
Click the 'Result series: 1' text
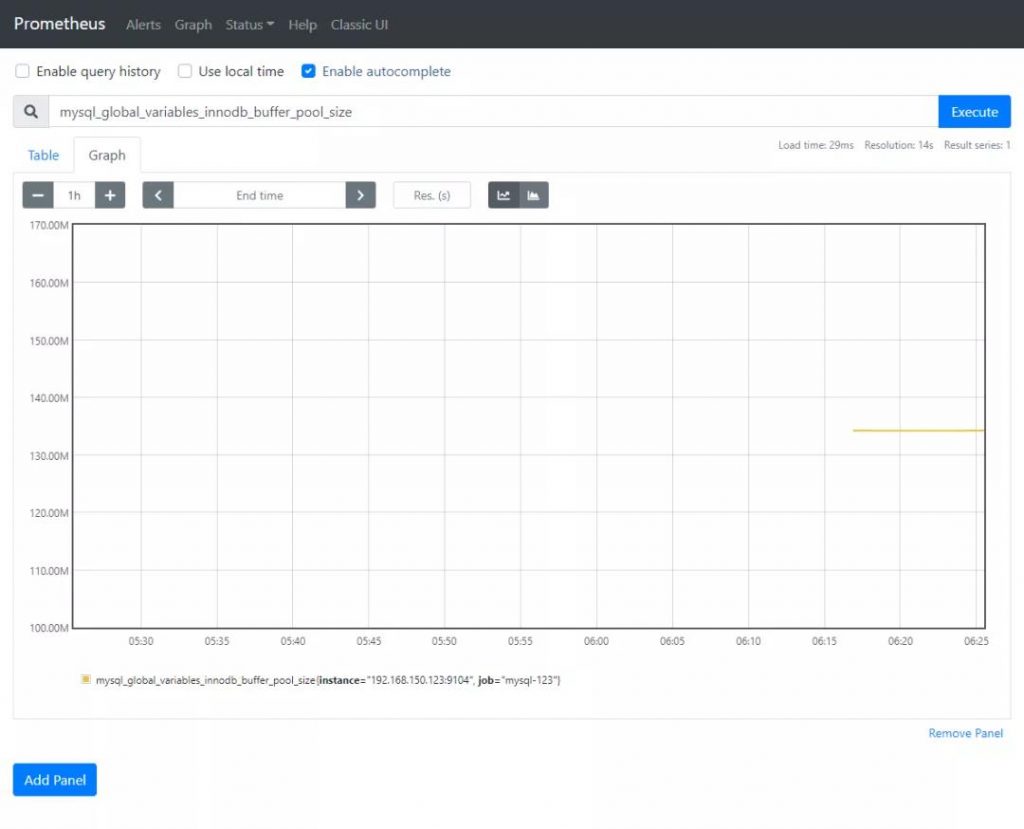977,145
